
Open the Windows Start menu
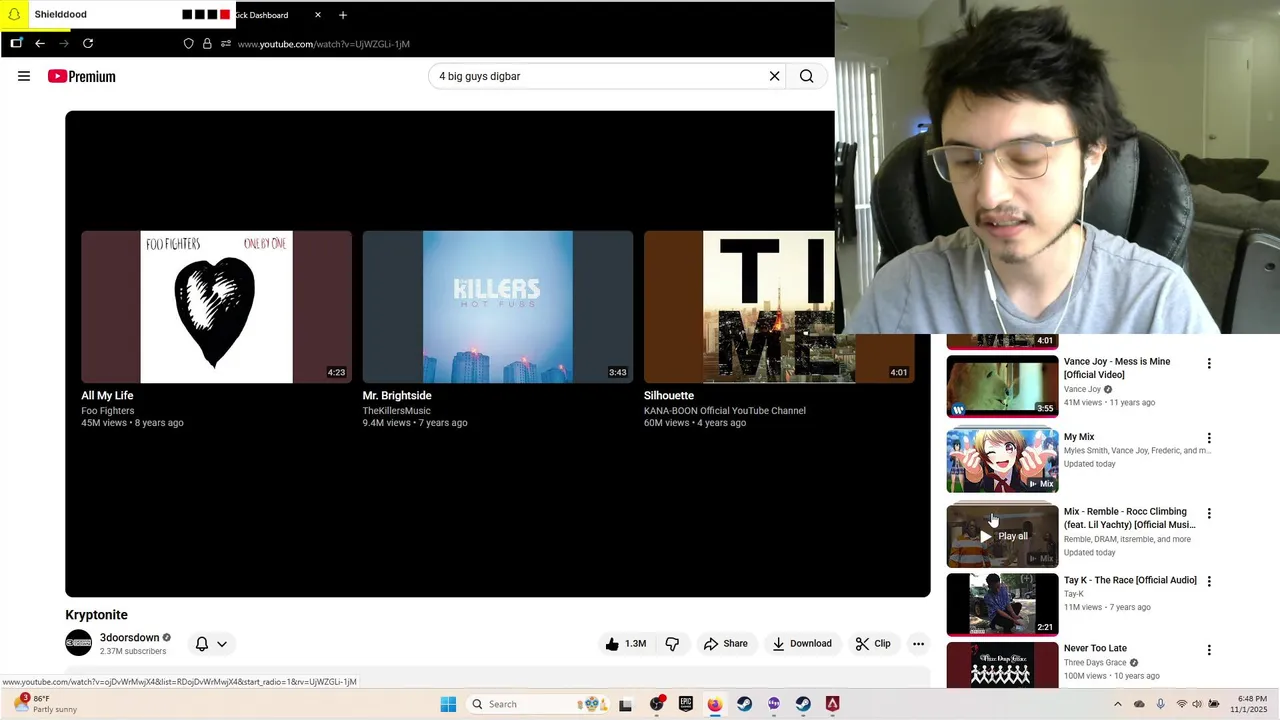(448, 704)
